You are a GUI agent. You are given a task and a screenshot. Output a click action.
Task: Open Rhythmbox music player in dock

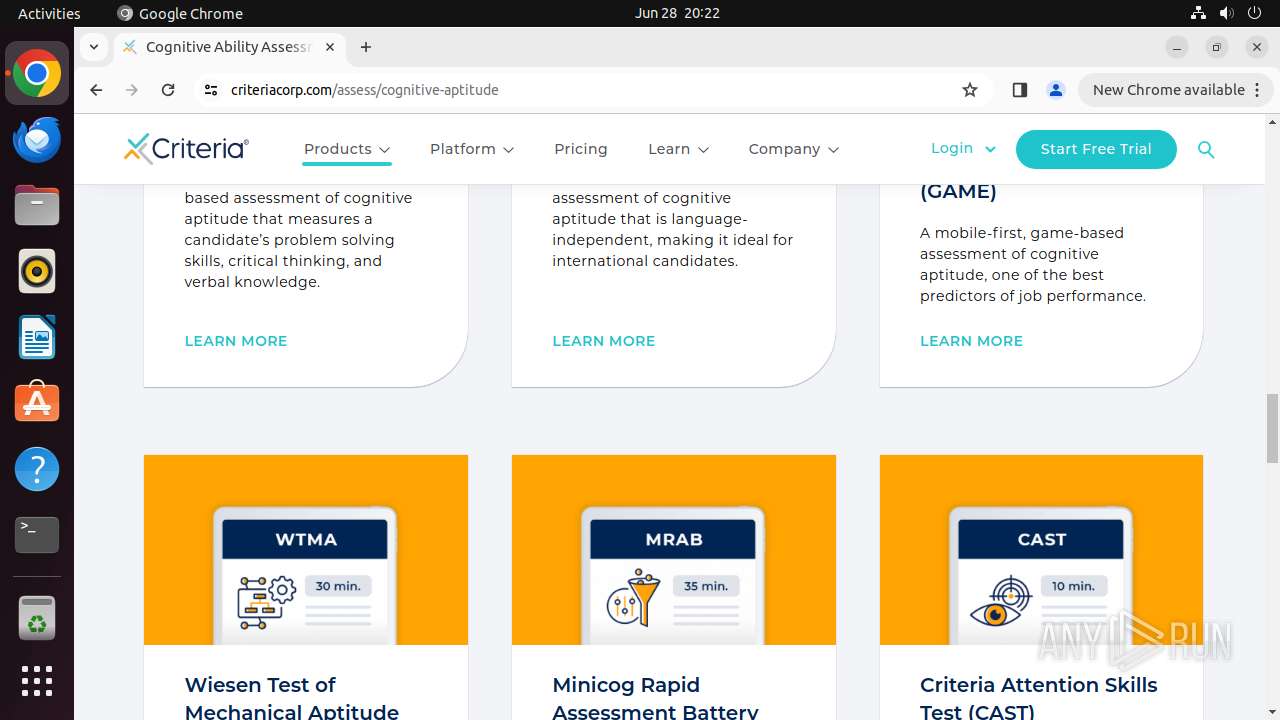[x=37, y=271]
